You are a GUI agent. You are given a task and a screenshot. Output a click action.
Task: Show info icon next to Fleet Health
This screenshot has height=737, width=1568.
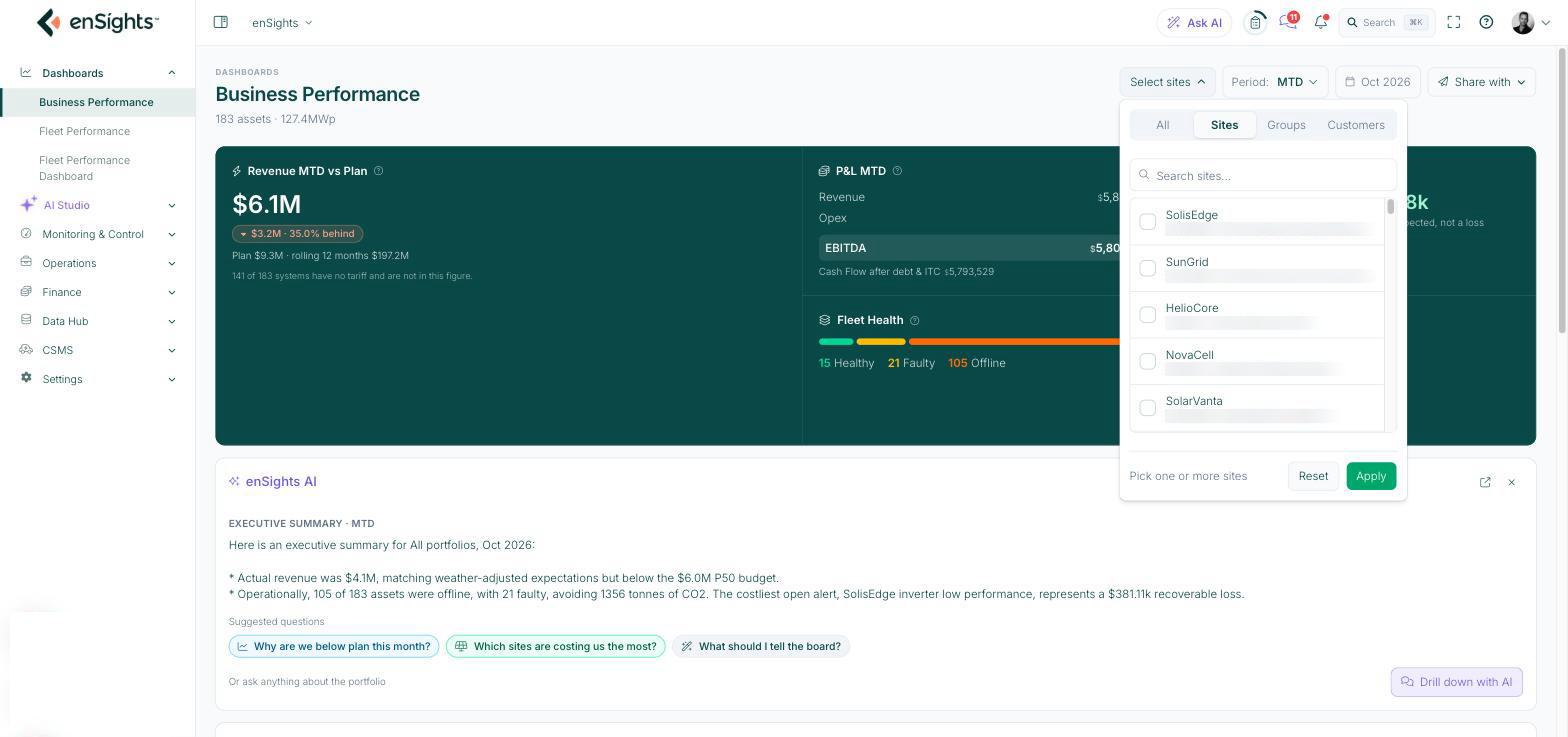(915, 321)
